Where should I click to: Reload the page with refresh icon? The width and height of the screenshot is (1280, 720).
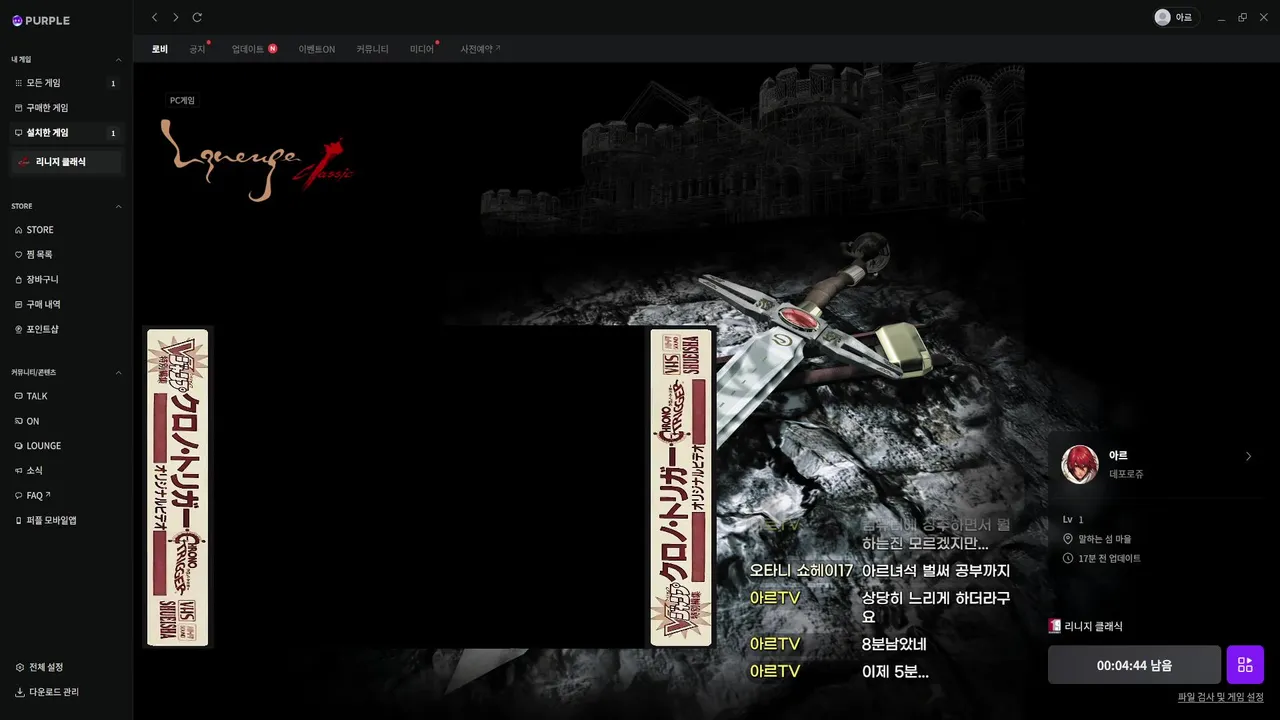tap(197, 17)
